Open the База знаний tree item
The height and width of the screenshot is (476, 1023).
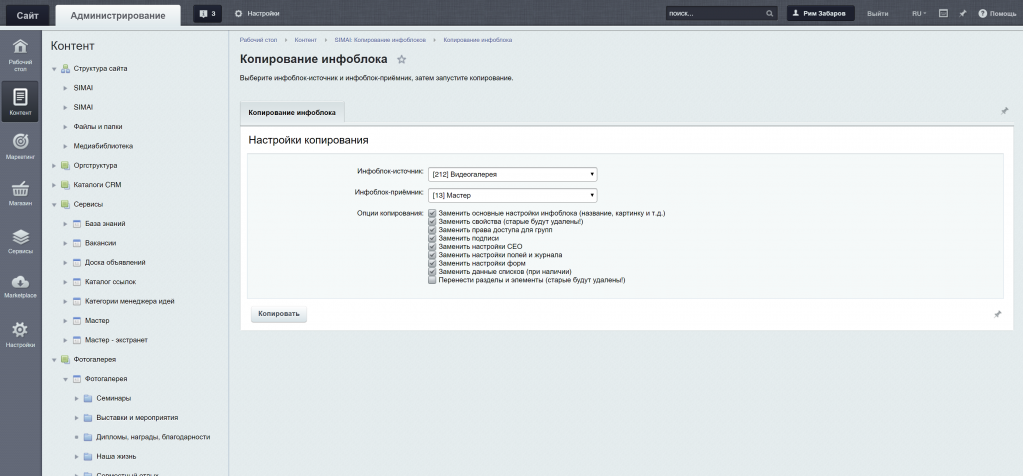coord(105,223)
